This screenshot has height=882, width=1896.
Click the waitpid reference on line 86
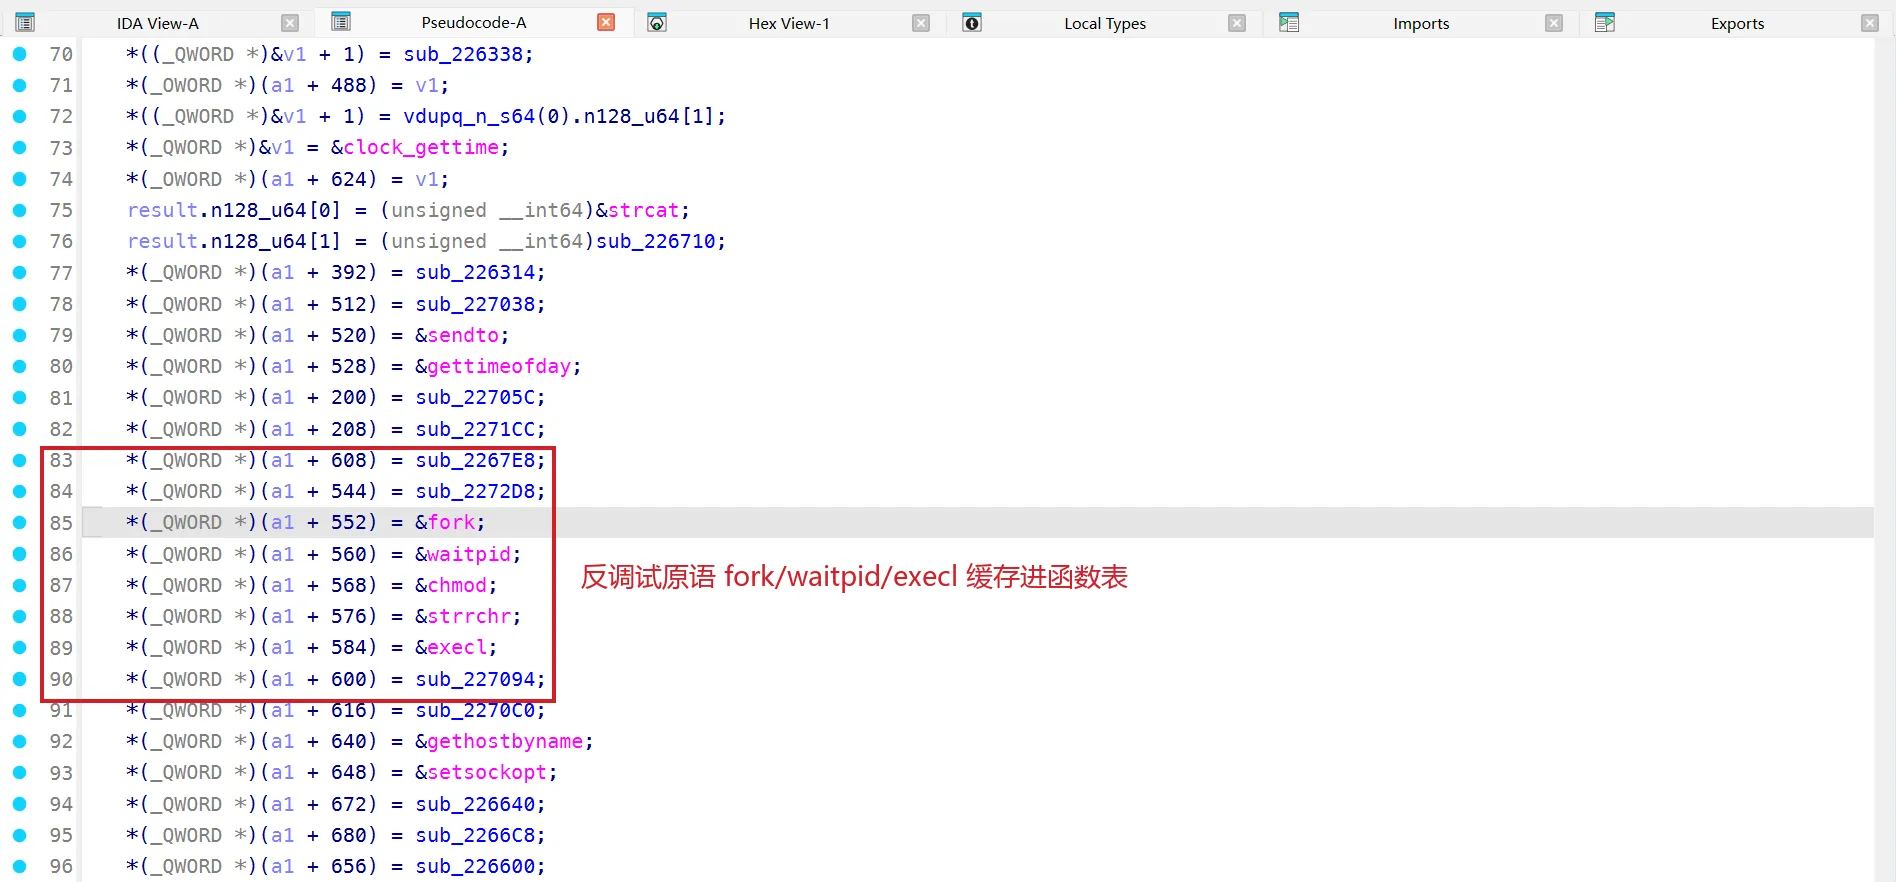469,554
